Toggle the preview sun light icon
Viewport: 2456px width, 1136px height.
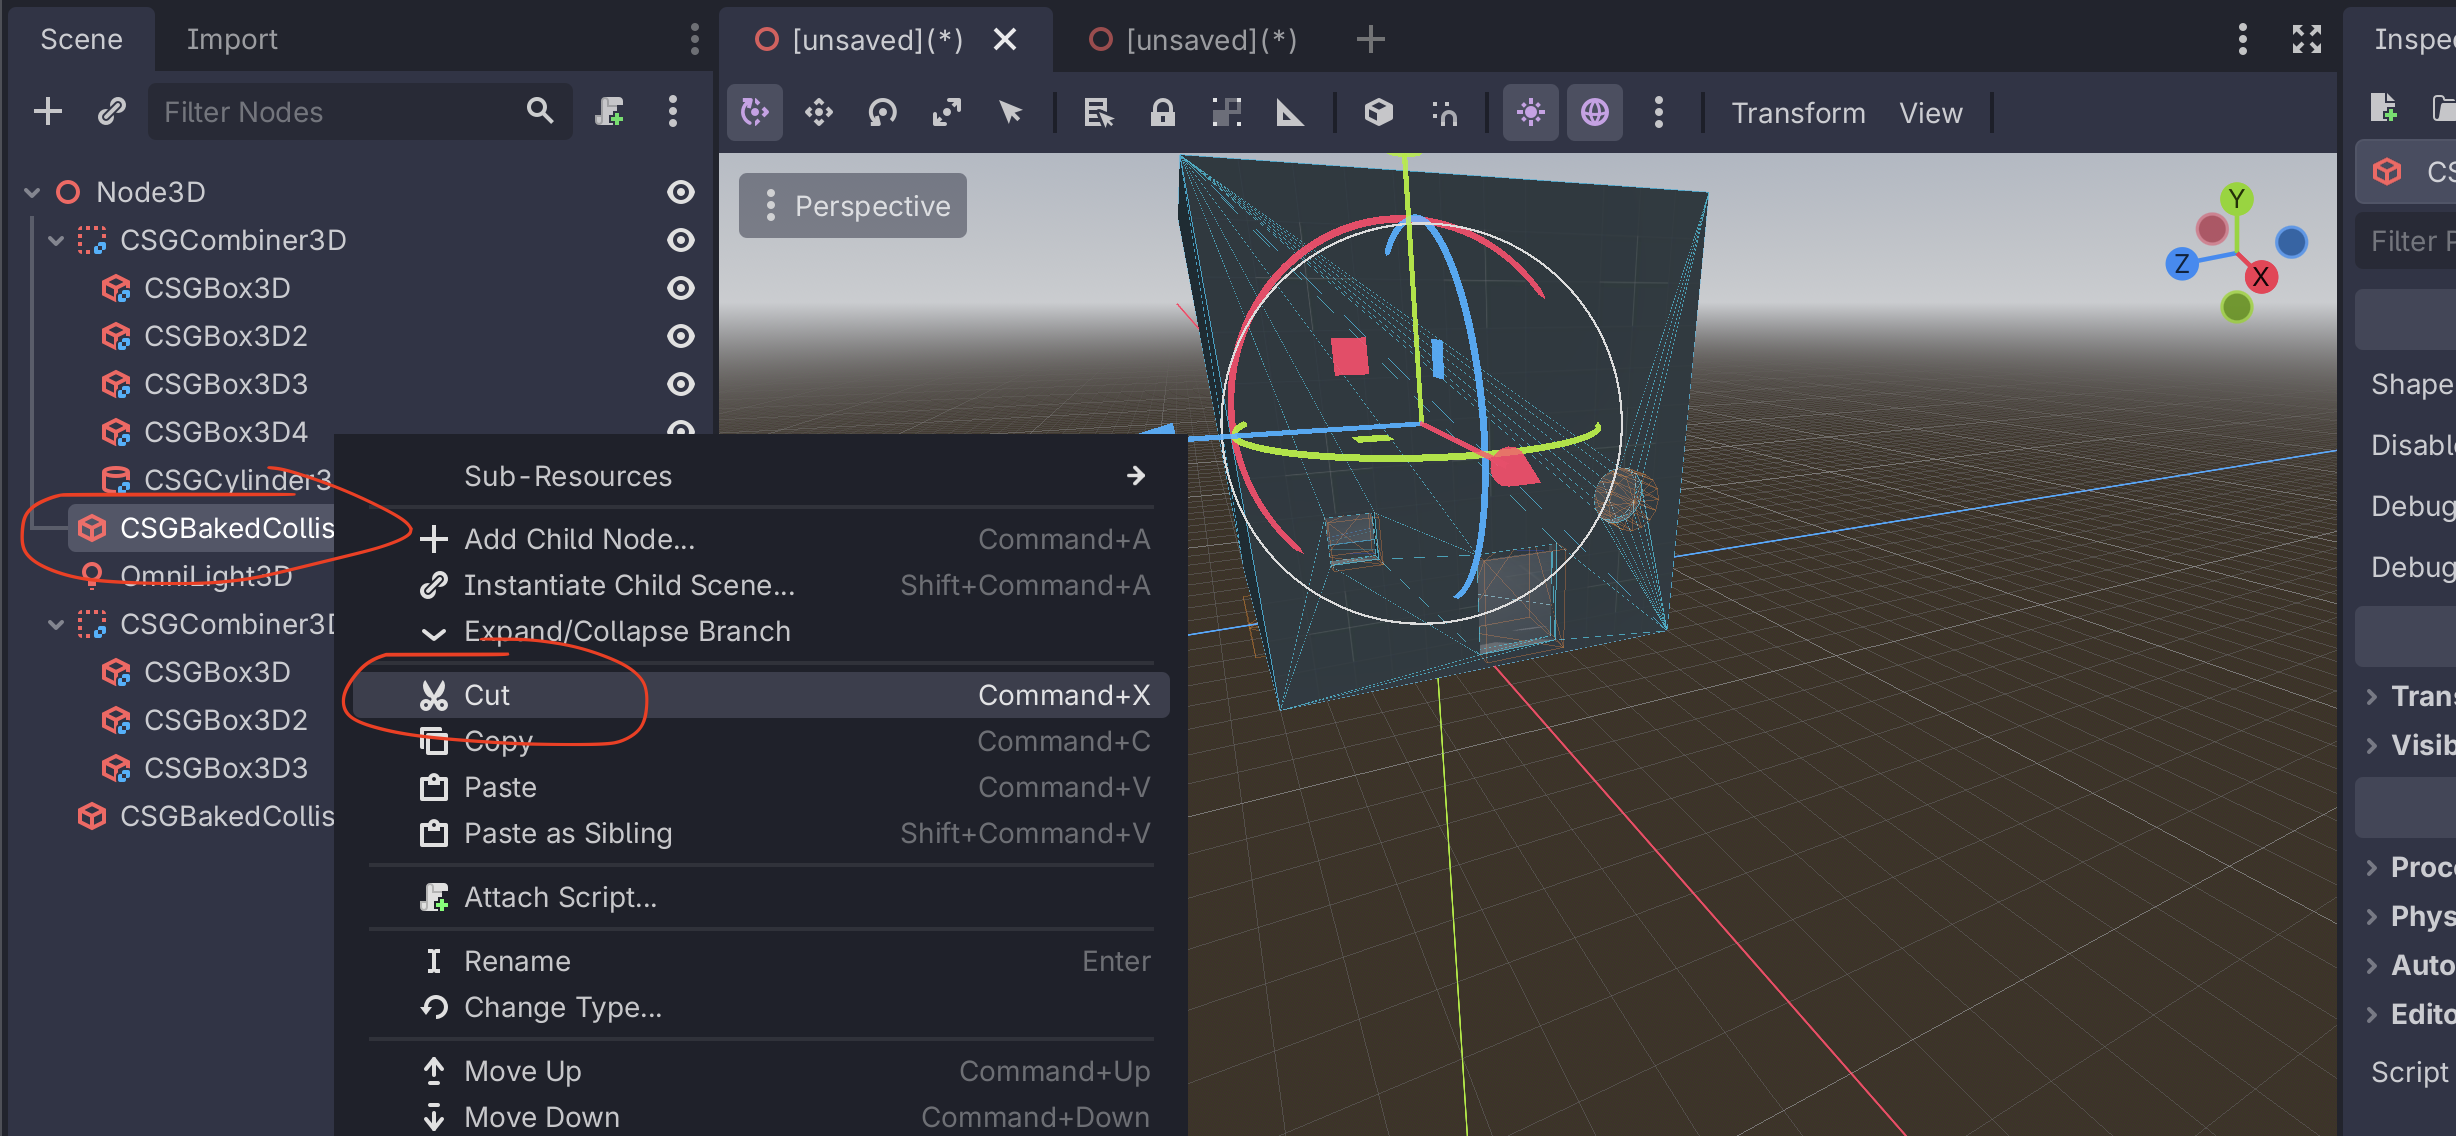tap(1530, 112)
